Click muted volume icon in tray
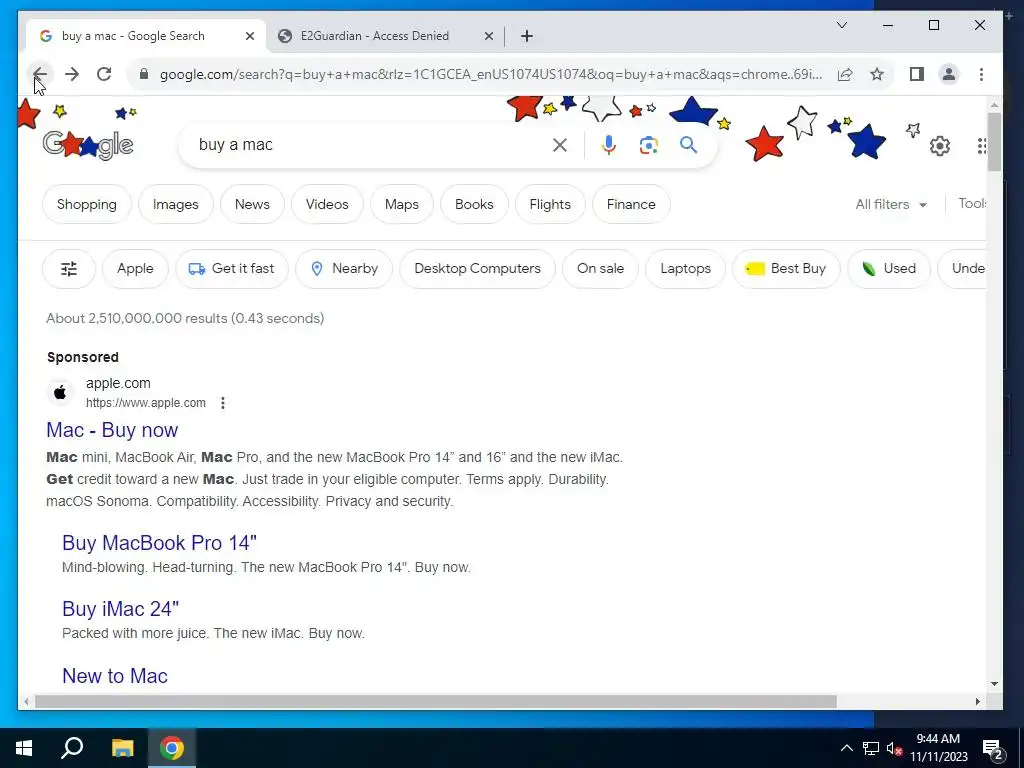Screen dimensions: 1024x768 tap(894, 748)
